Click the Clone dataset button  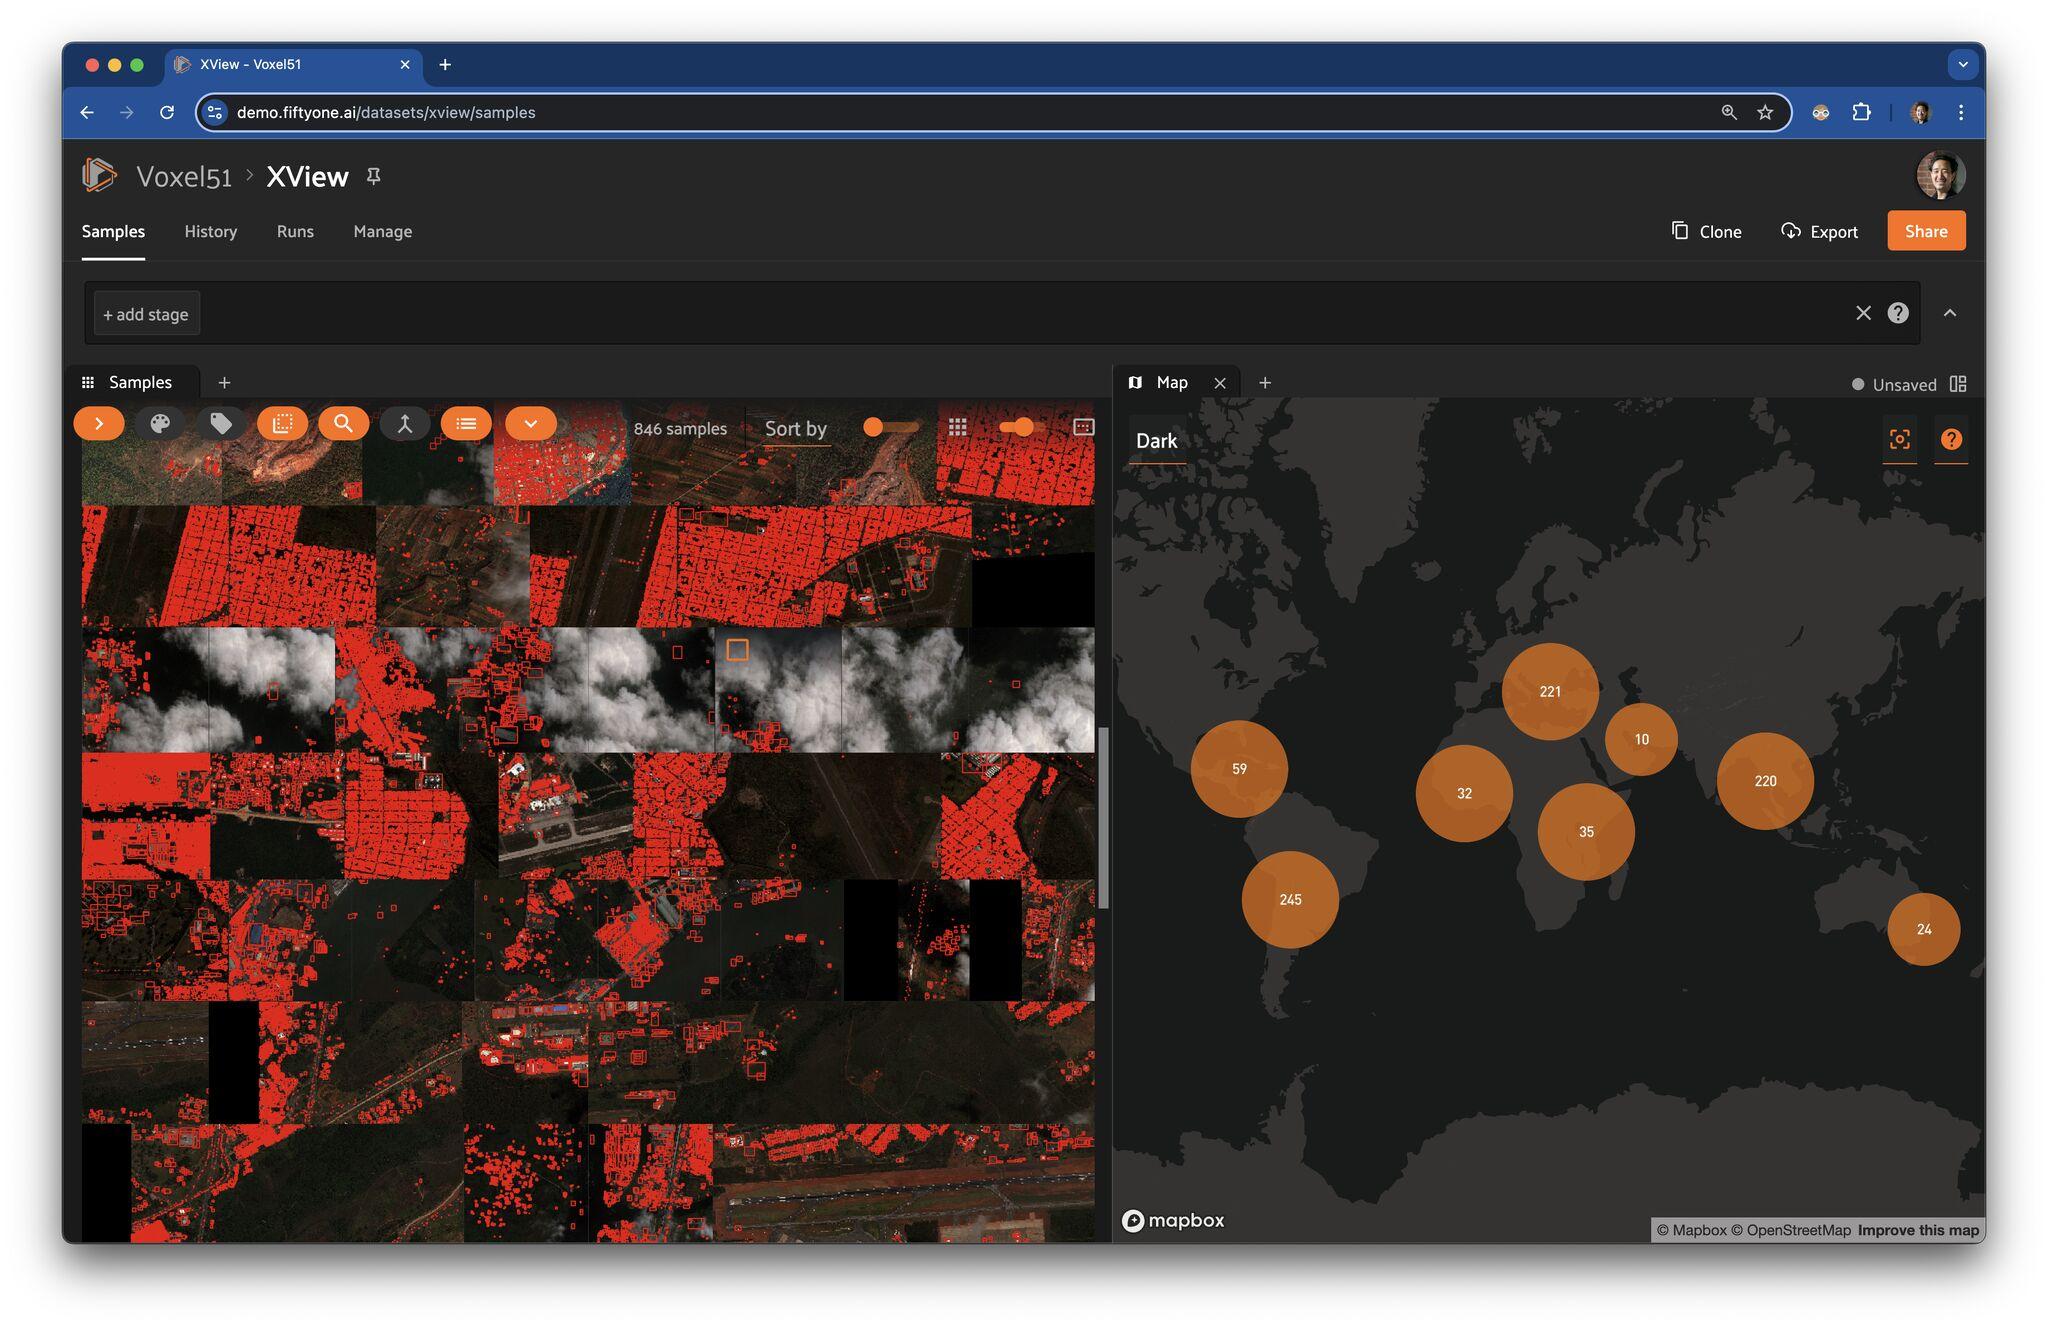pos(1706,231)
